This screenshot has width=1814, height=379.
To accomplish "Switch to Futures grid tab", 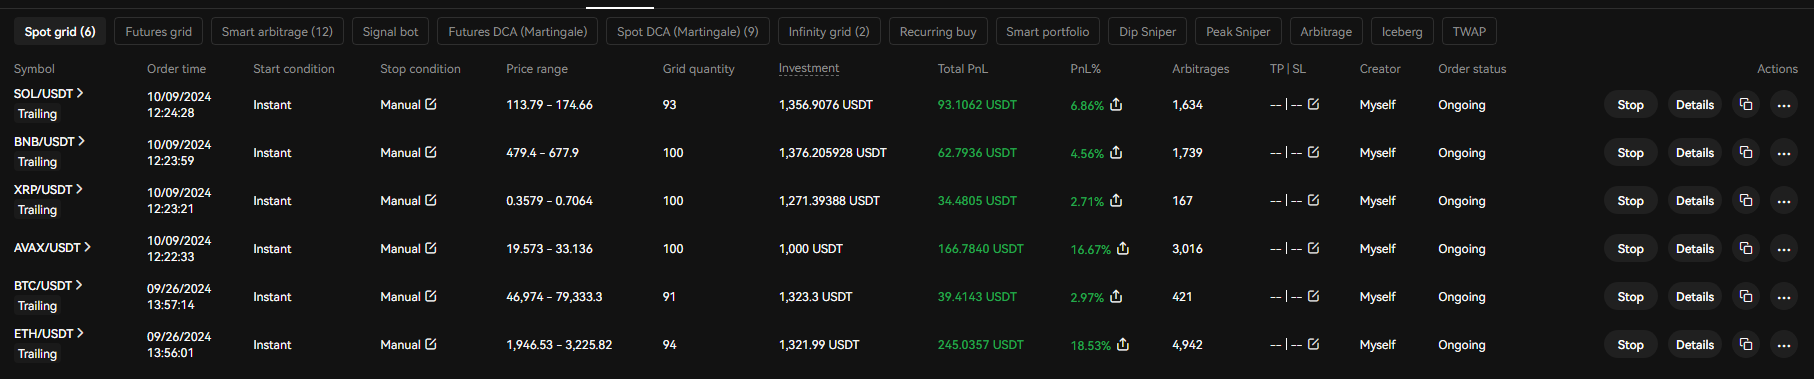I will [x=158, y=31].
